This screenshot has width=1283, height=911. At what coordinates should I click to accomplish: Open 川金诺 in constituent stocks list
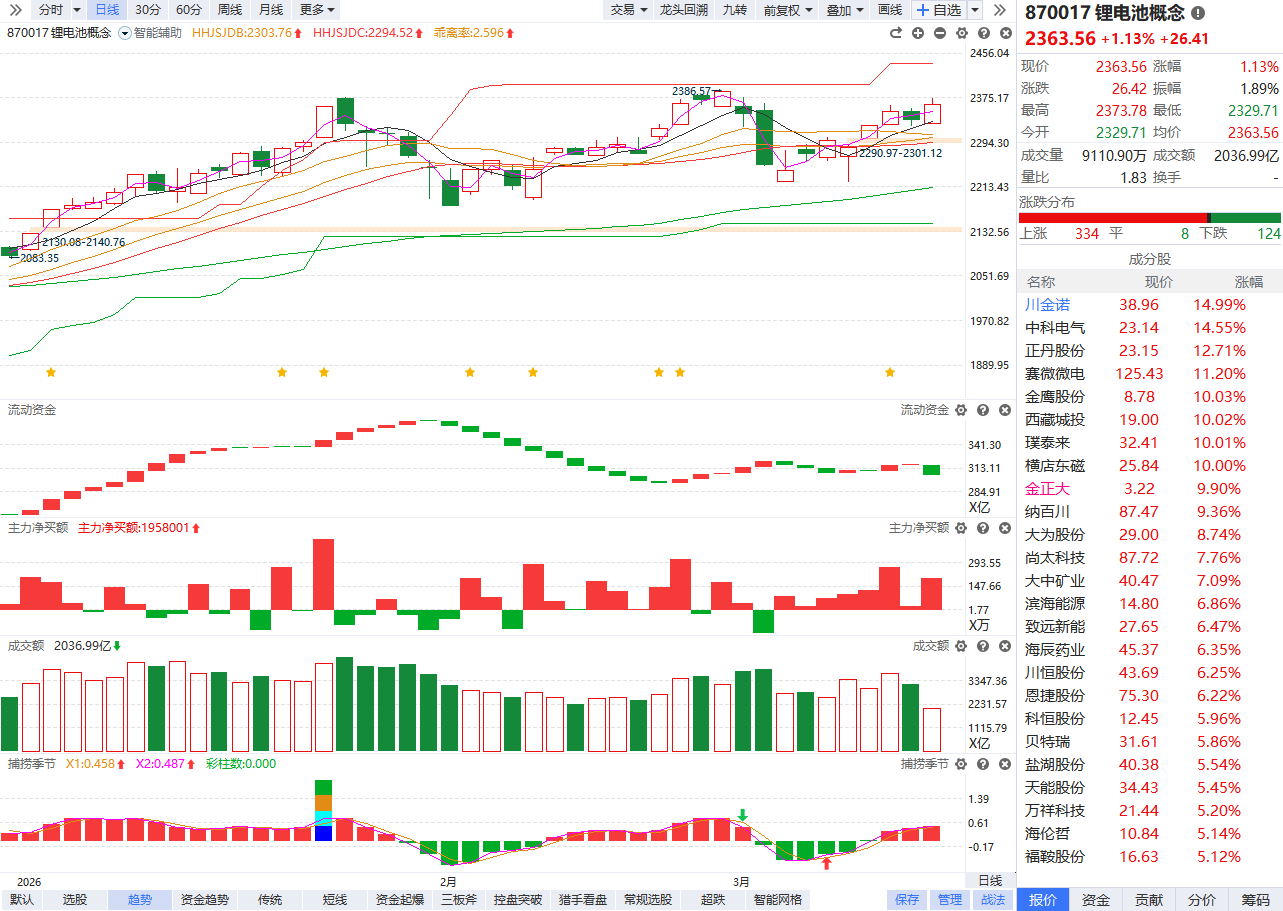(x=1047, y=305)
